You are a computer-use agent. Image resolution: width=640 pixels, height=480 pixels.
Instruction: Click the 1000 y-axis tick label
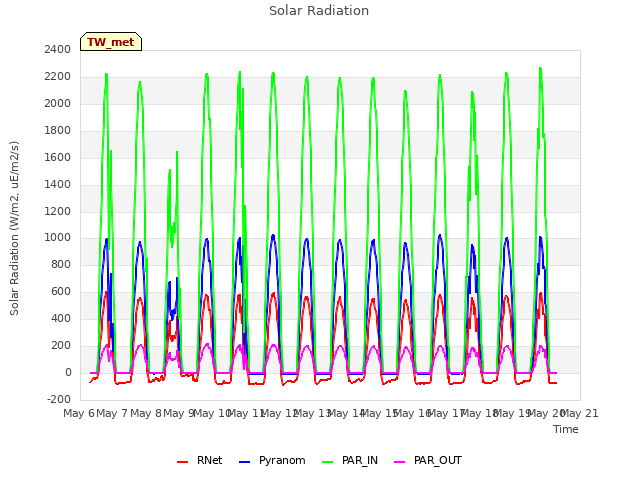pyautogui.click(x=58, y=238)
